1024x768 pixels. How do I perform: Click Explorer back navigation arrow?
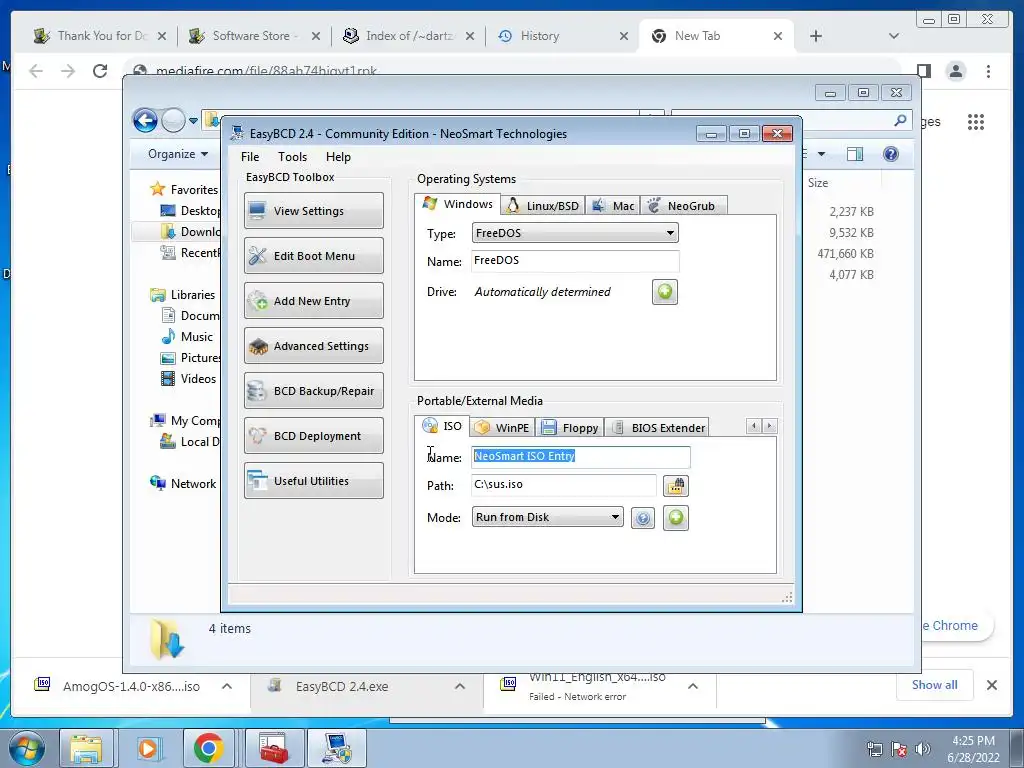[x=145, y=120]
